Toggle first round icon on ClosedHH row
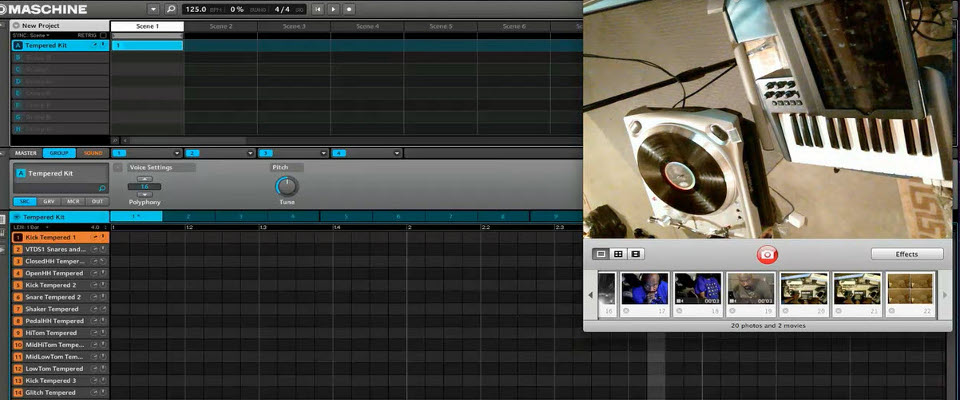960x400 pixels. coord(95,261)
